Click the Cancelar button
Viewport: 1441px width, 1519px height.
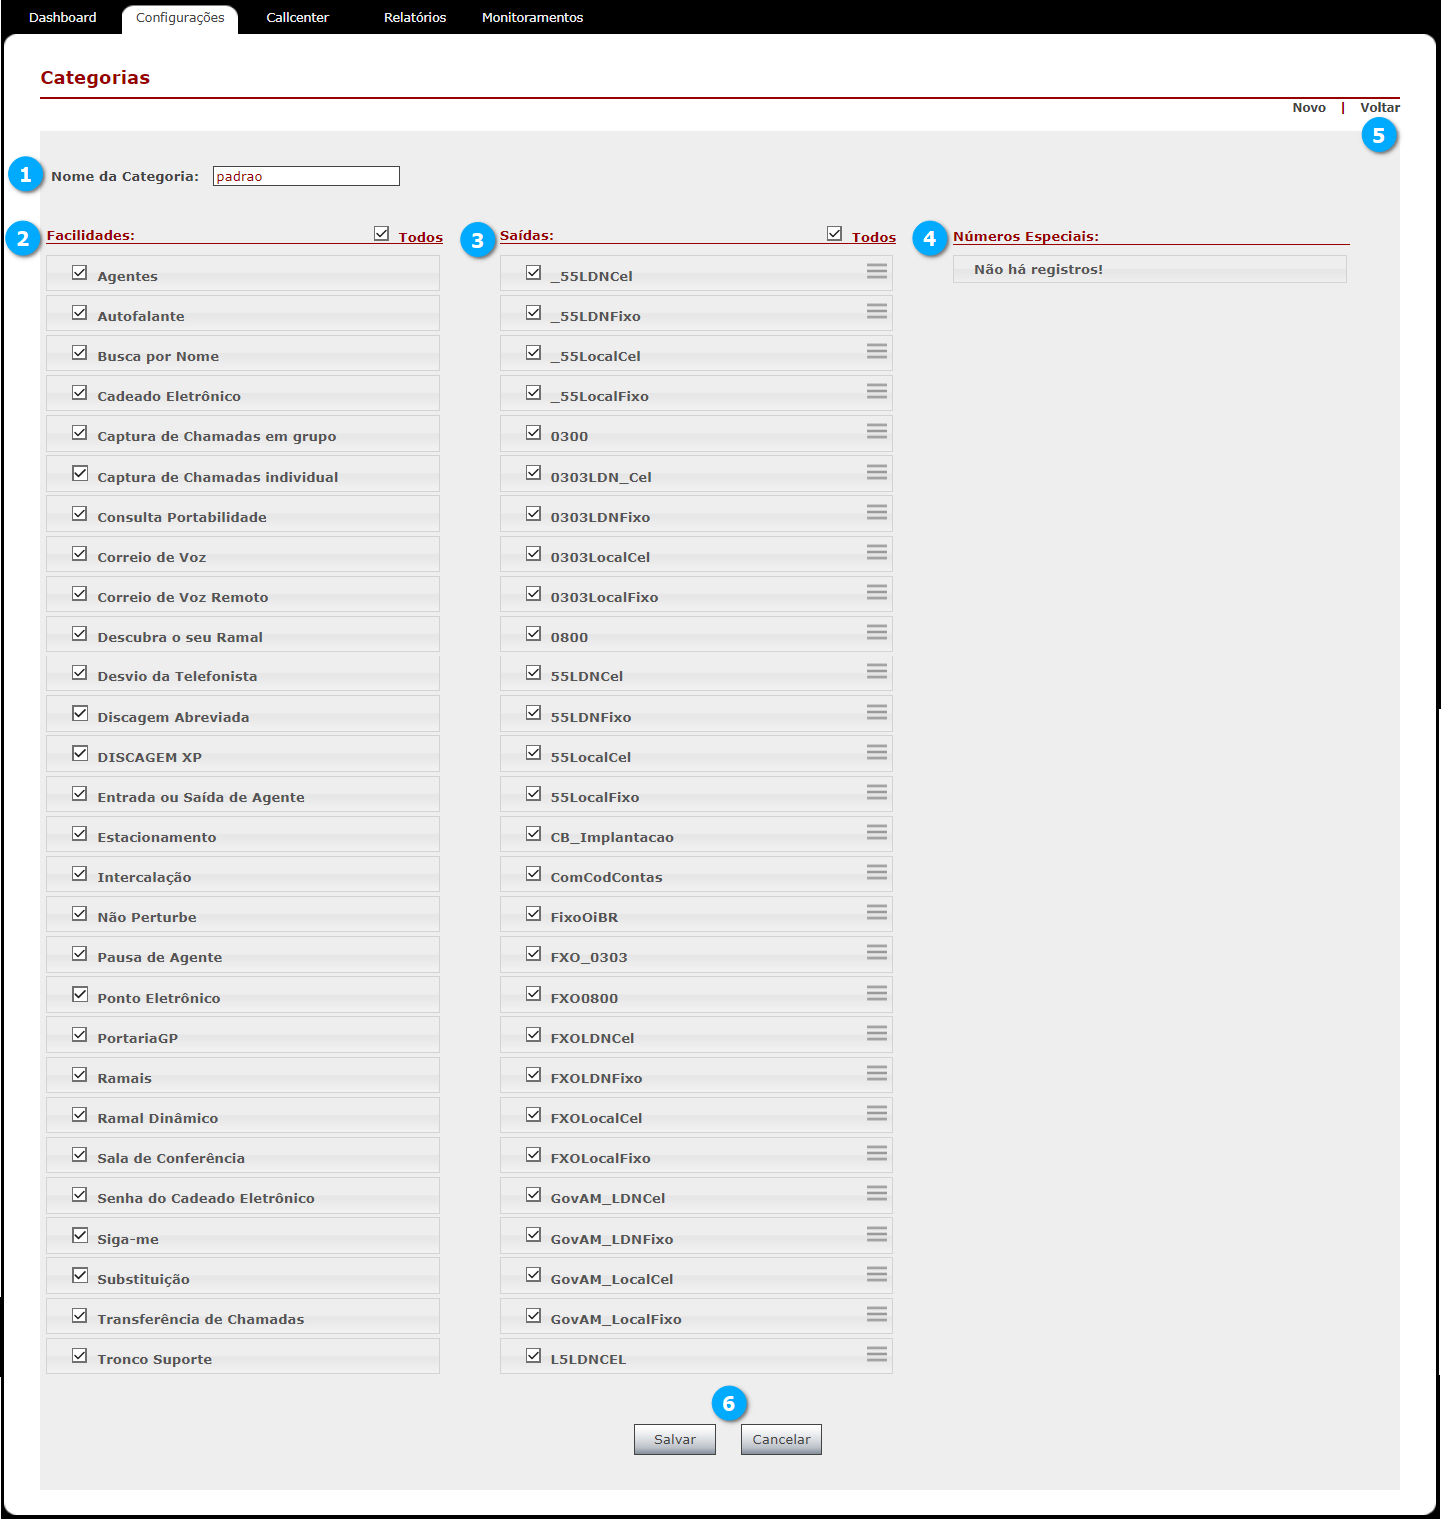781,1440
